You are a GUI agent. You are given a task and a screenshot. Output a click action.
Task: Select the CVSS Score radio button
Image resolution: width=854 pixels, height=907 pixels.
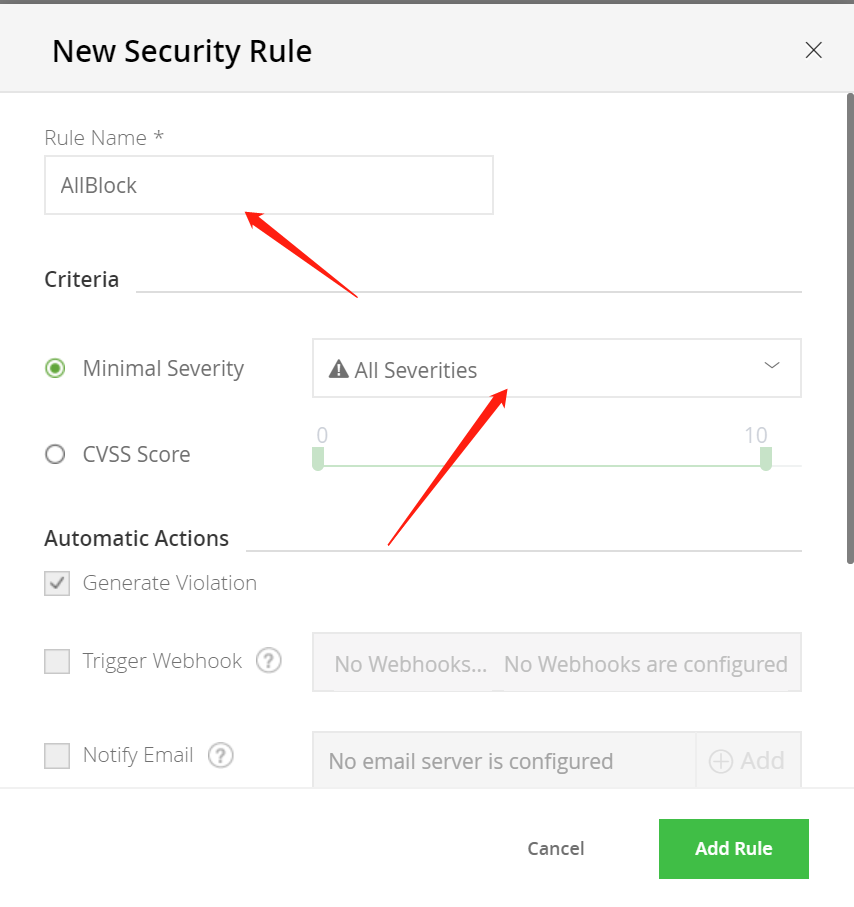pyautogui.click(x=56, y=454)
